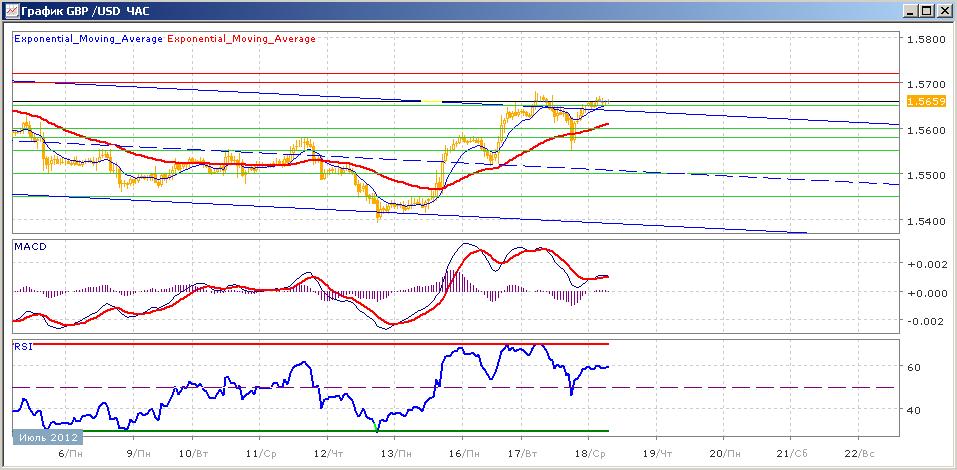Close the GBP/USD chart window
Image resolution: width=957 pixels, height=470 pixels.
click(x=943, y=11)
